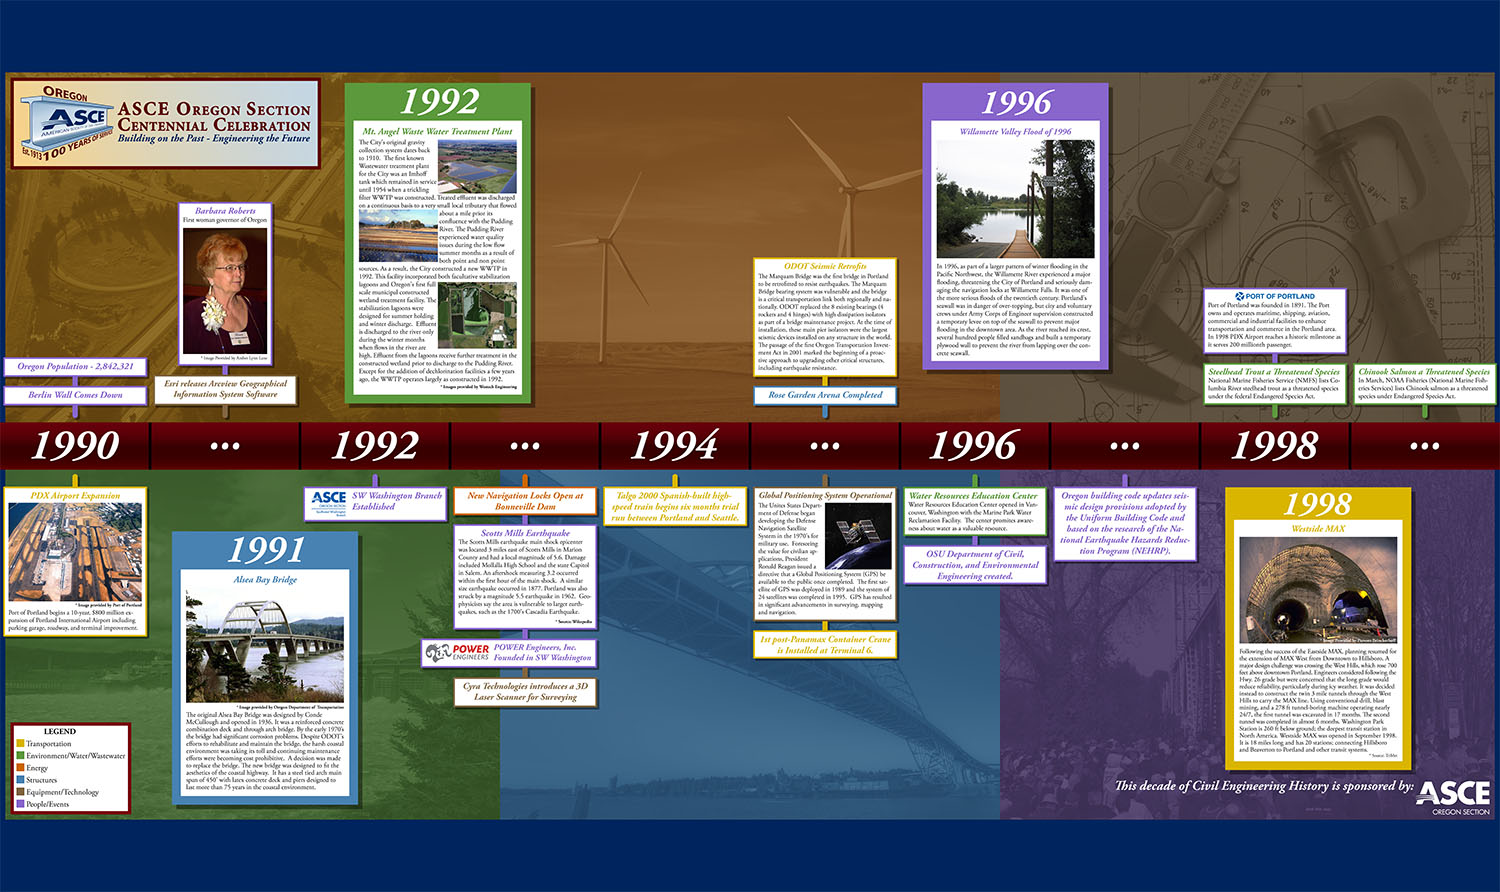Select the brown Equipment/Technology legend swatch
The width and height of the screenshot is (1500, 892).
point(20,792)
